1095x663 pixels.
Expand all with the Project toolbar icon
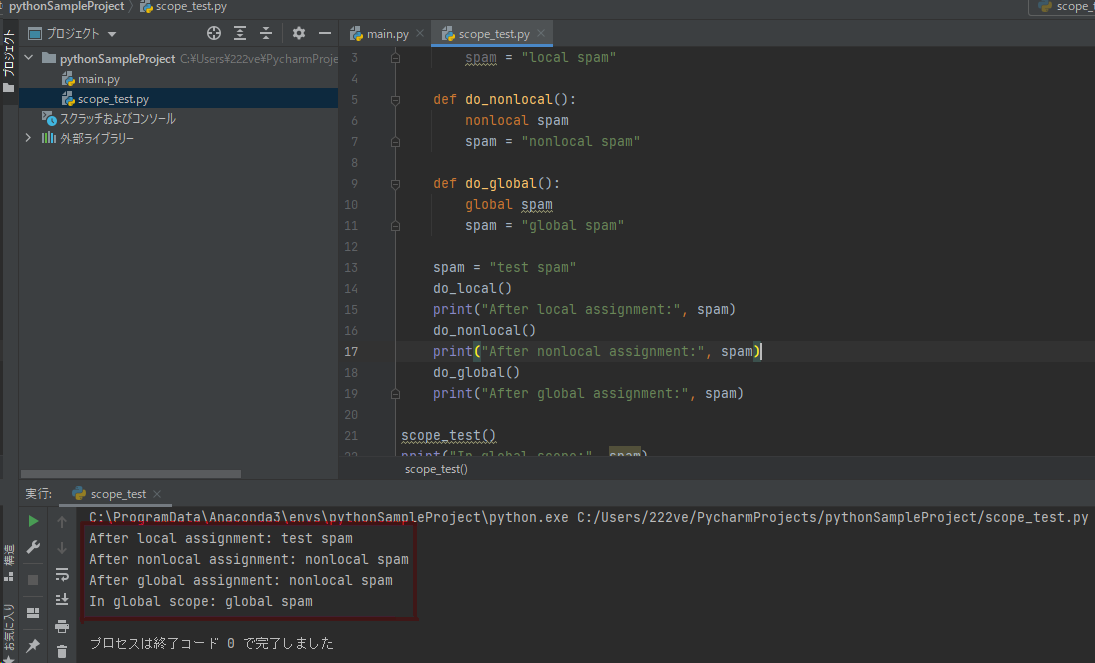pos(240,33)
